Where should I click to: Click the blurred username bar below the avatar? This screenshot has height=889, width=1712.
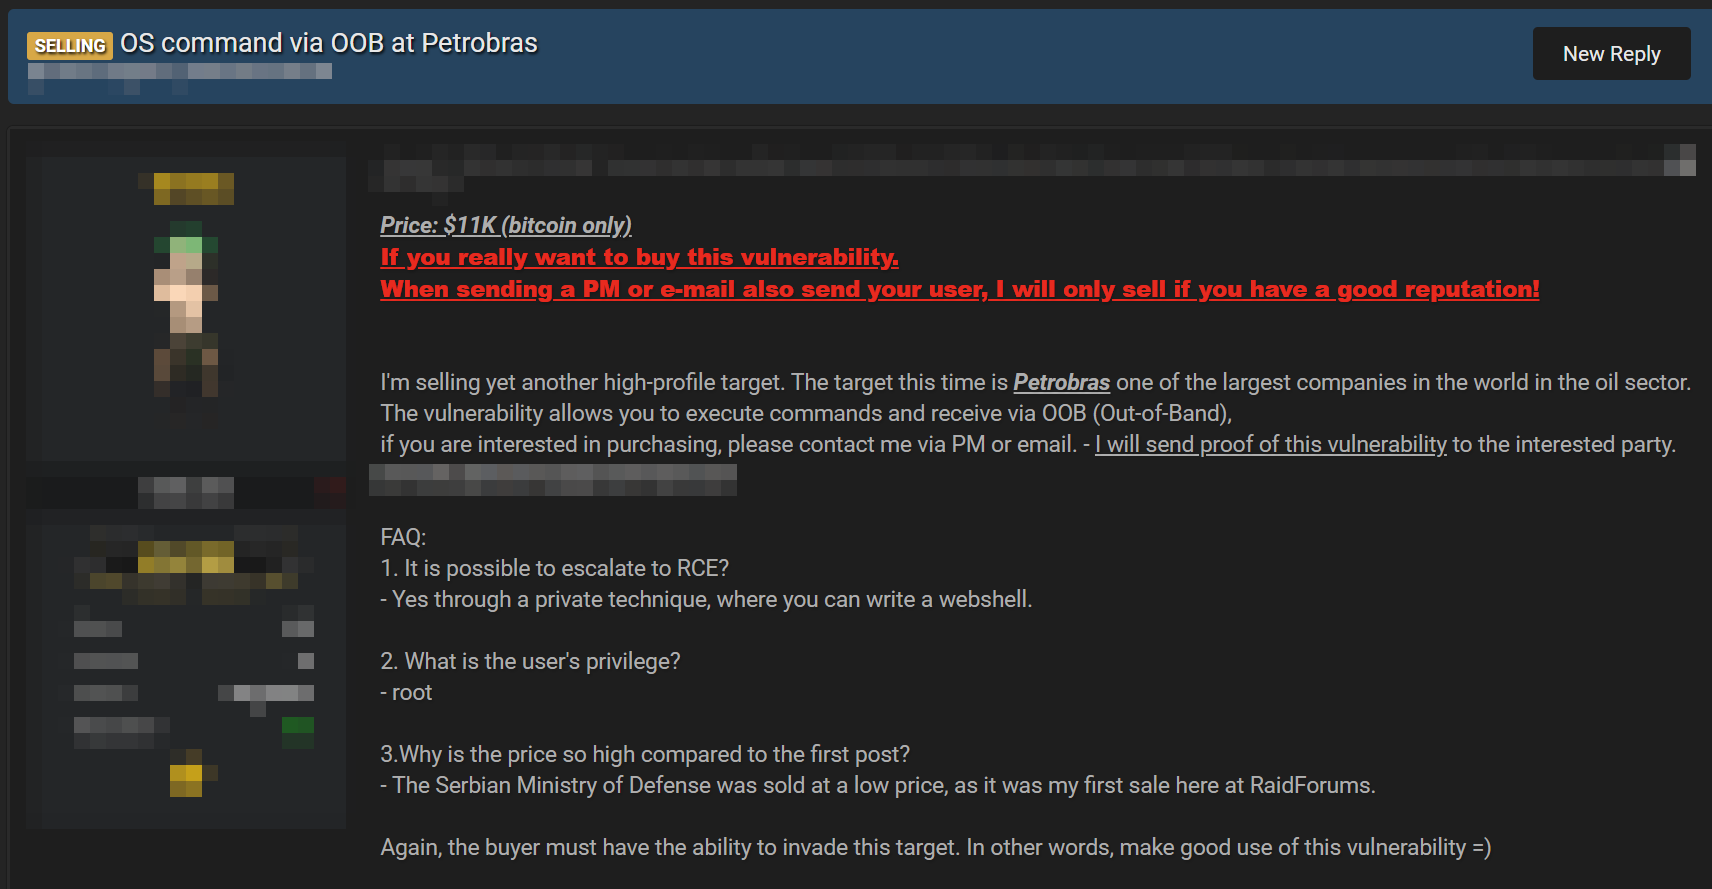click(x=186, y=492)
